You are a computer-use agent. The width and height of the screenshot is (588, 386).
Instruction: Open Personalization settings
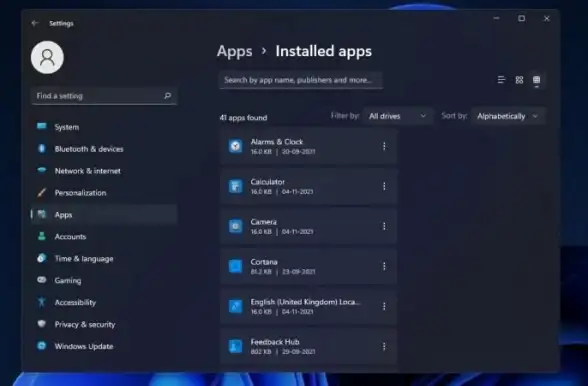point(104,193)
